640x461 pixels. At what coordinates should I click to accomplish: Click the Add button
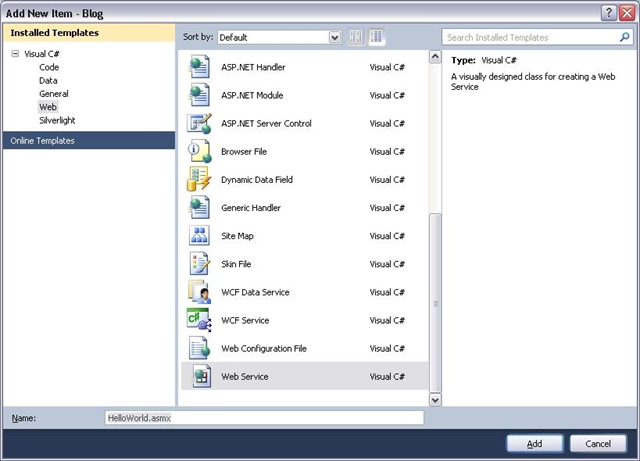coord(535,443)
